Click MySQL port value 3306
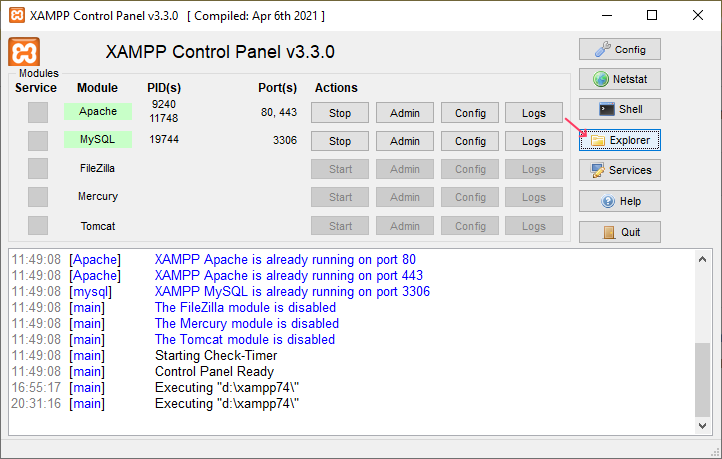Viewport: 722px width, 459px height. 285,140
